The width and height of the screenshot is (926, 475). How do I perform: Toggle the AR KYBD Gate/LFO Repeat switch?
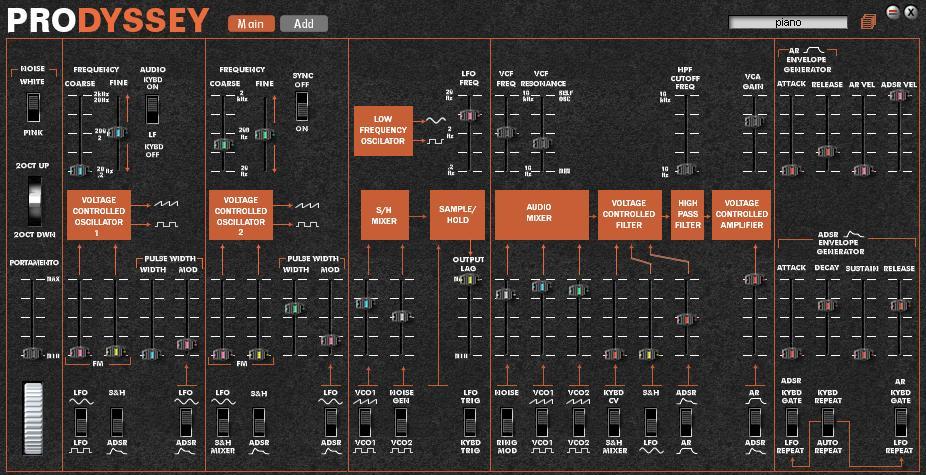(899, 422)
